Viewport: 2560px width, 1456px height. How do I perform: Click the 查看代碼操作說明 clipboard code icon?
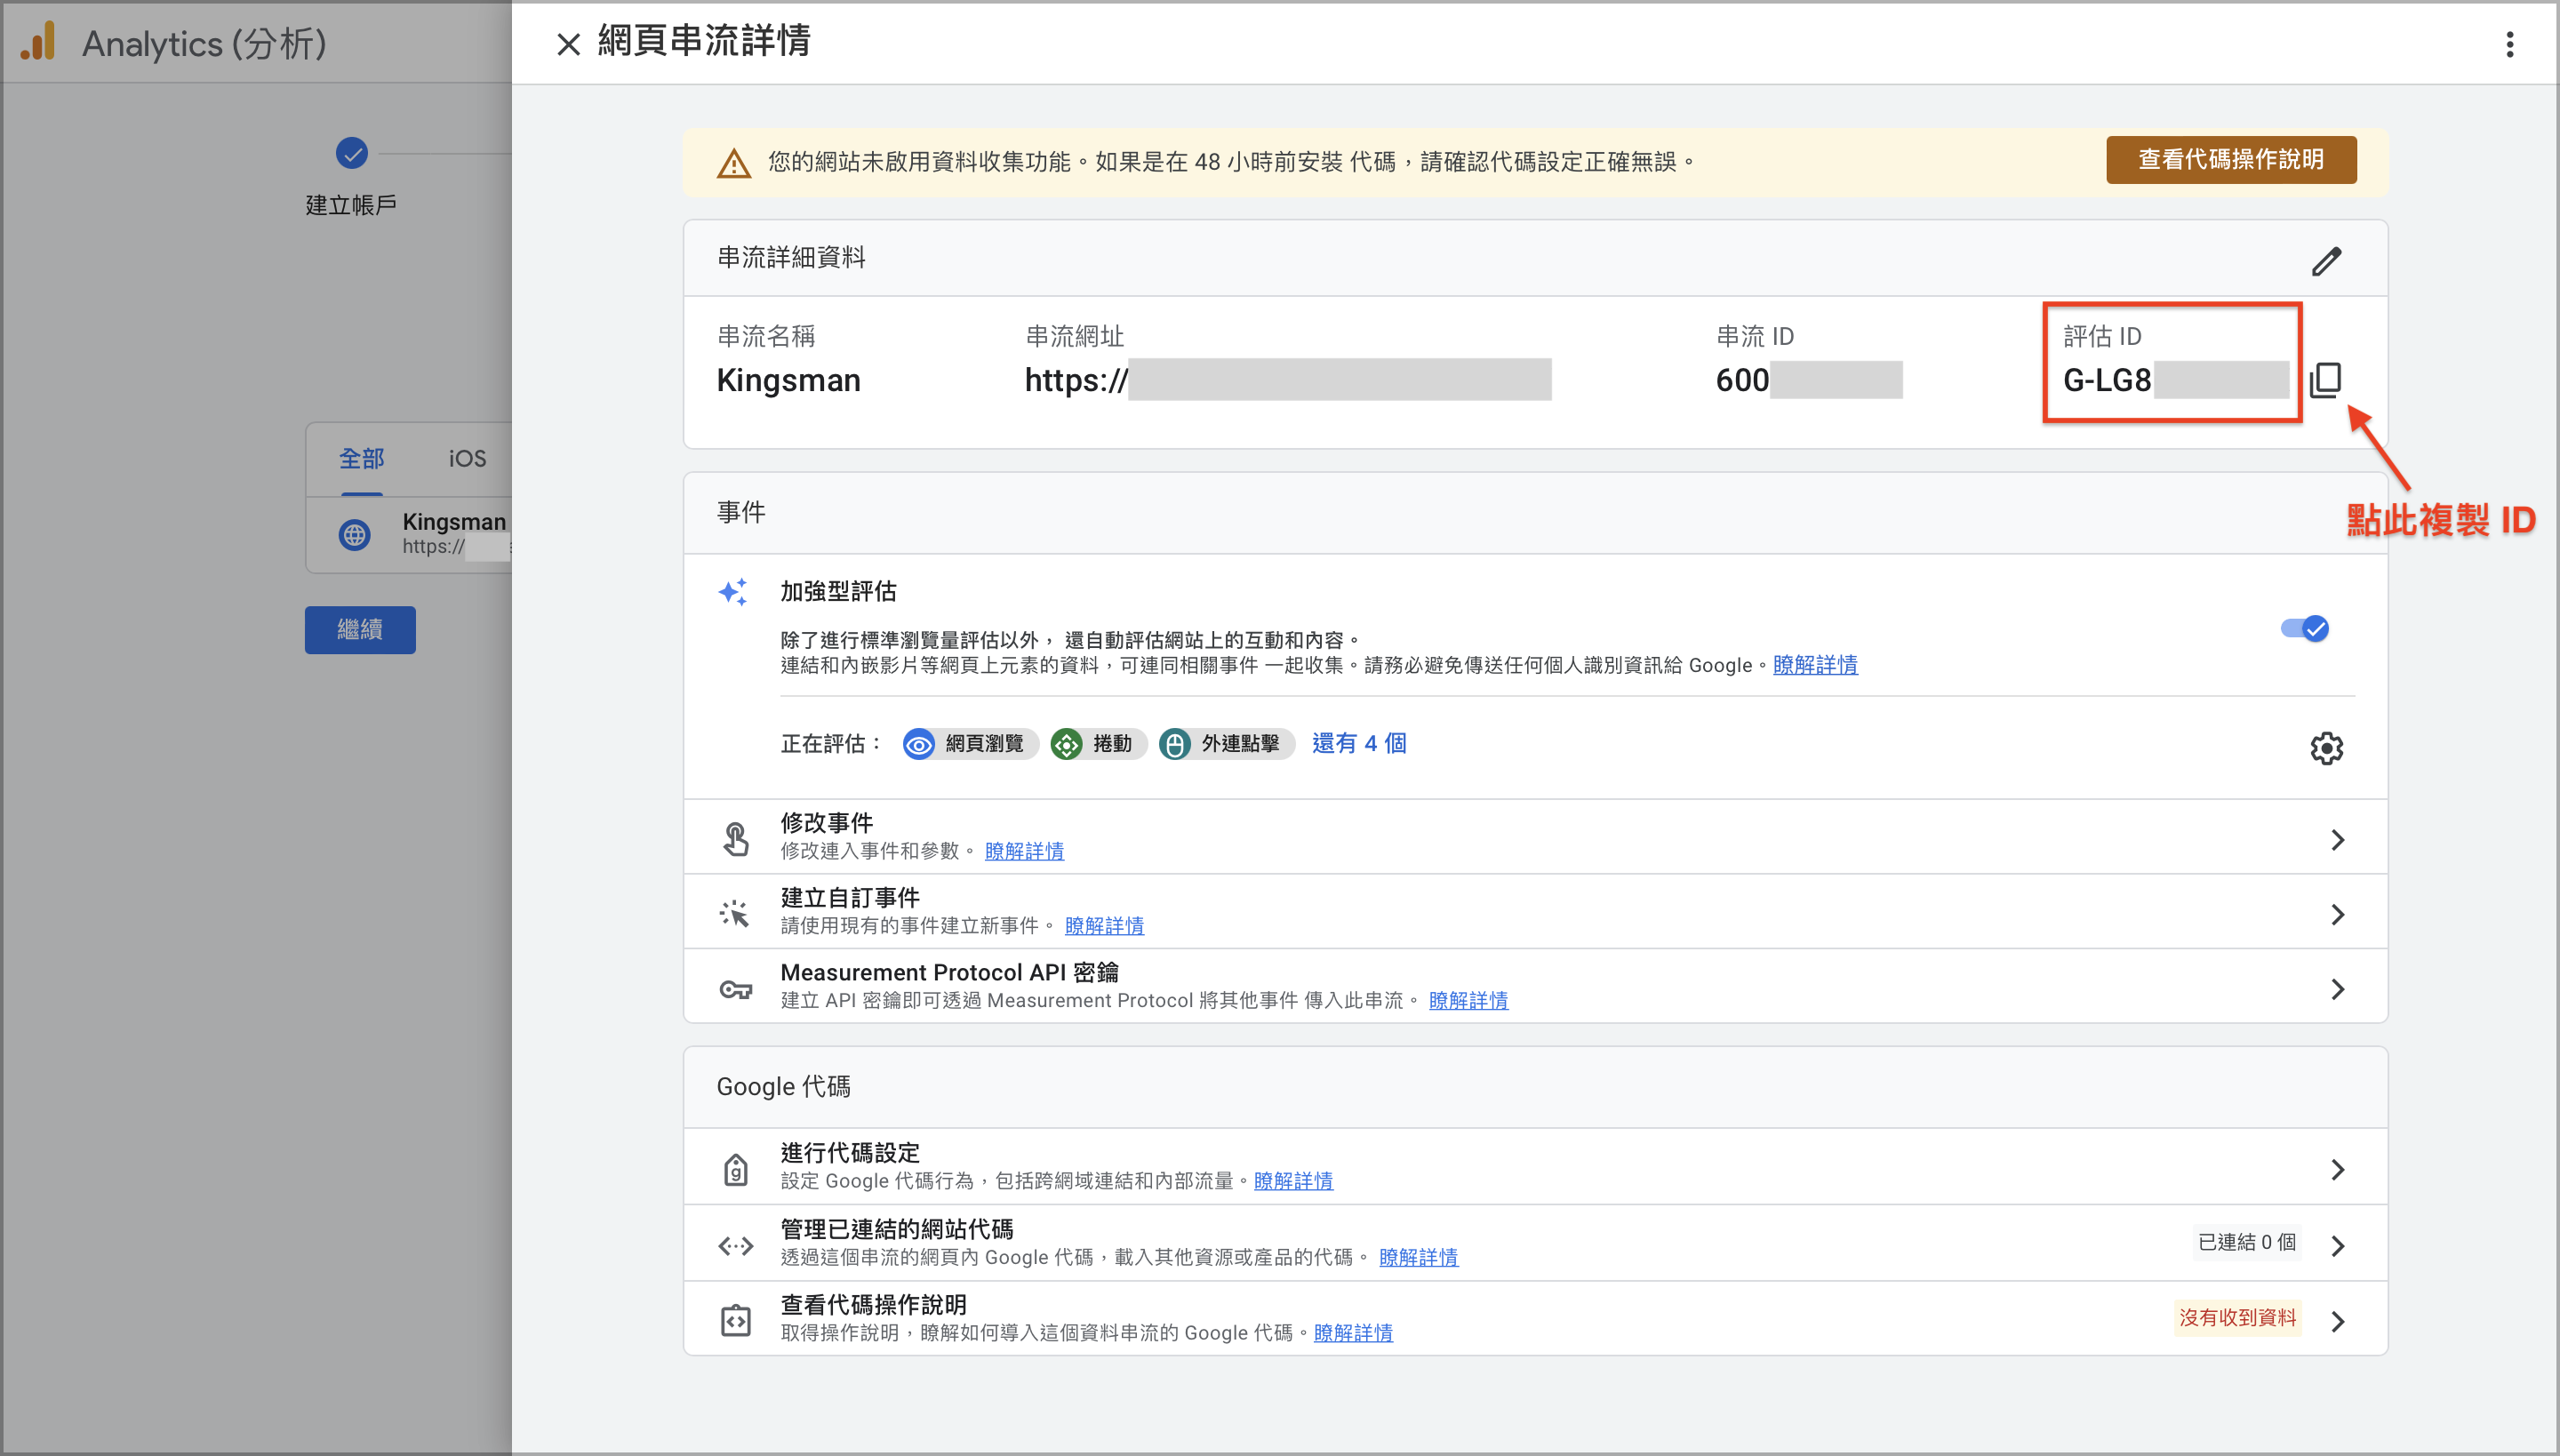(735, 1320)
